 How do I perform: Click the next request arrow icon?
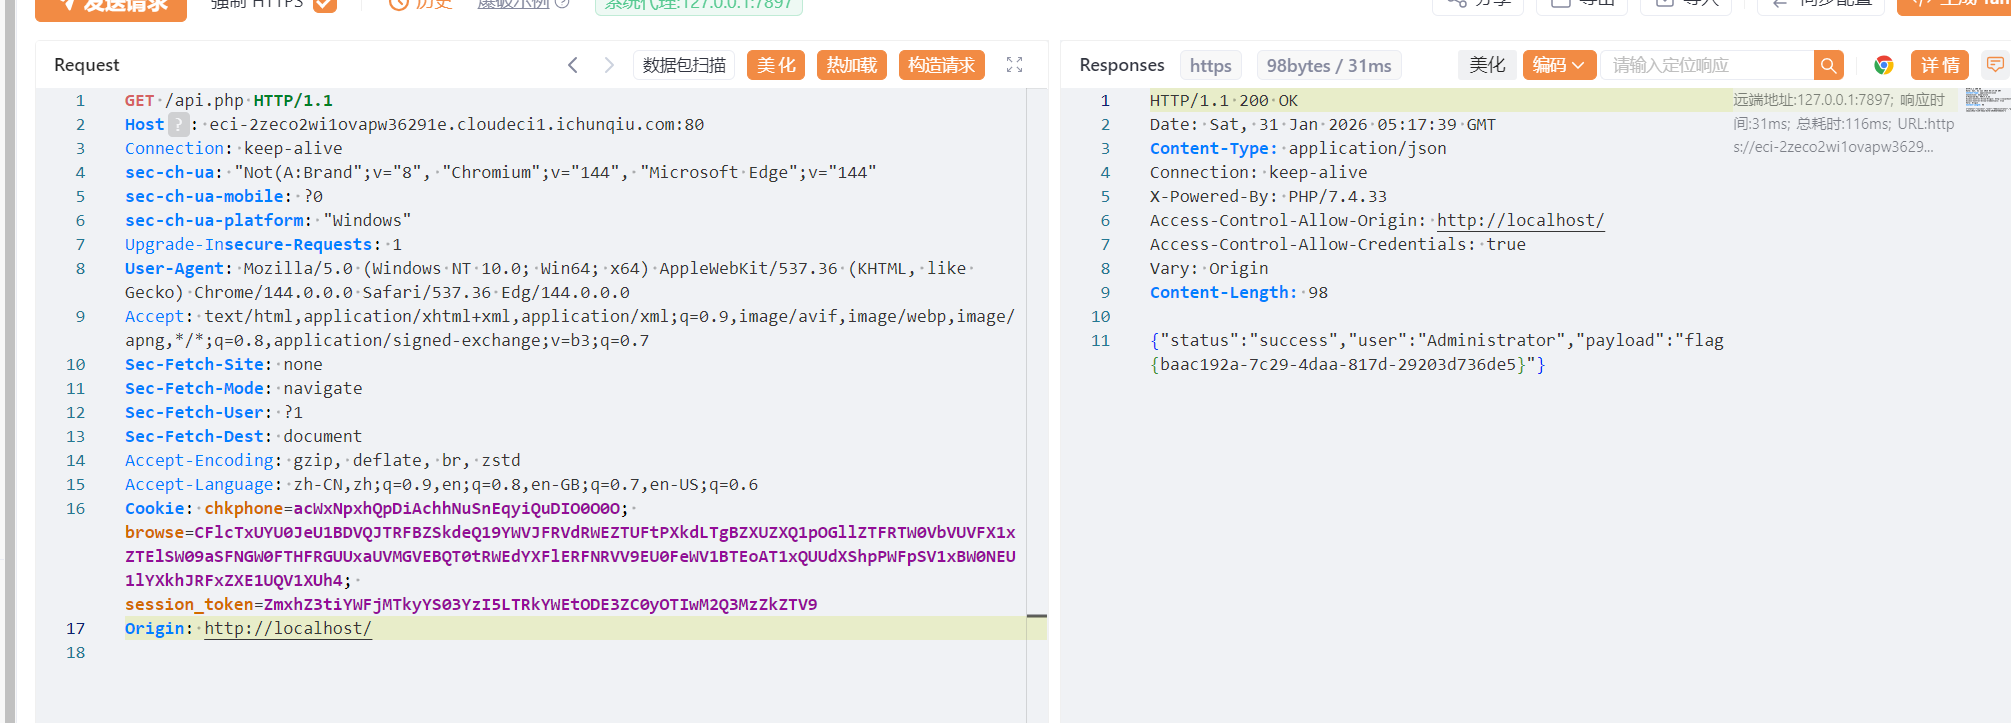tap(609, 65)
